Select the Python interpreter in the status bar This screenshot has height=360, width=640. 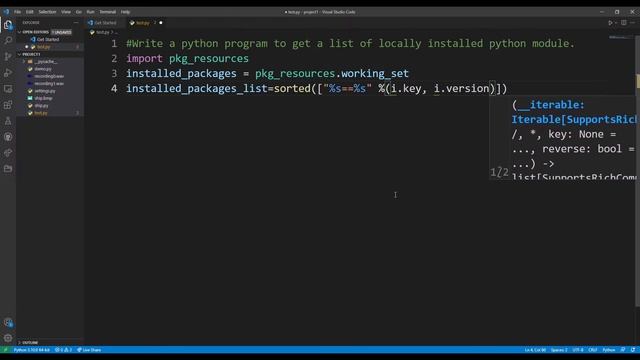(31, 350)
